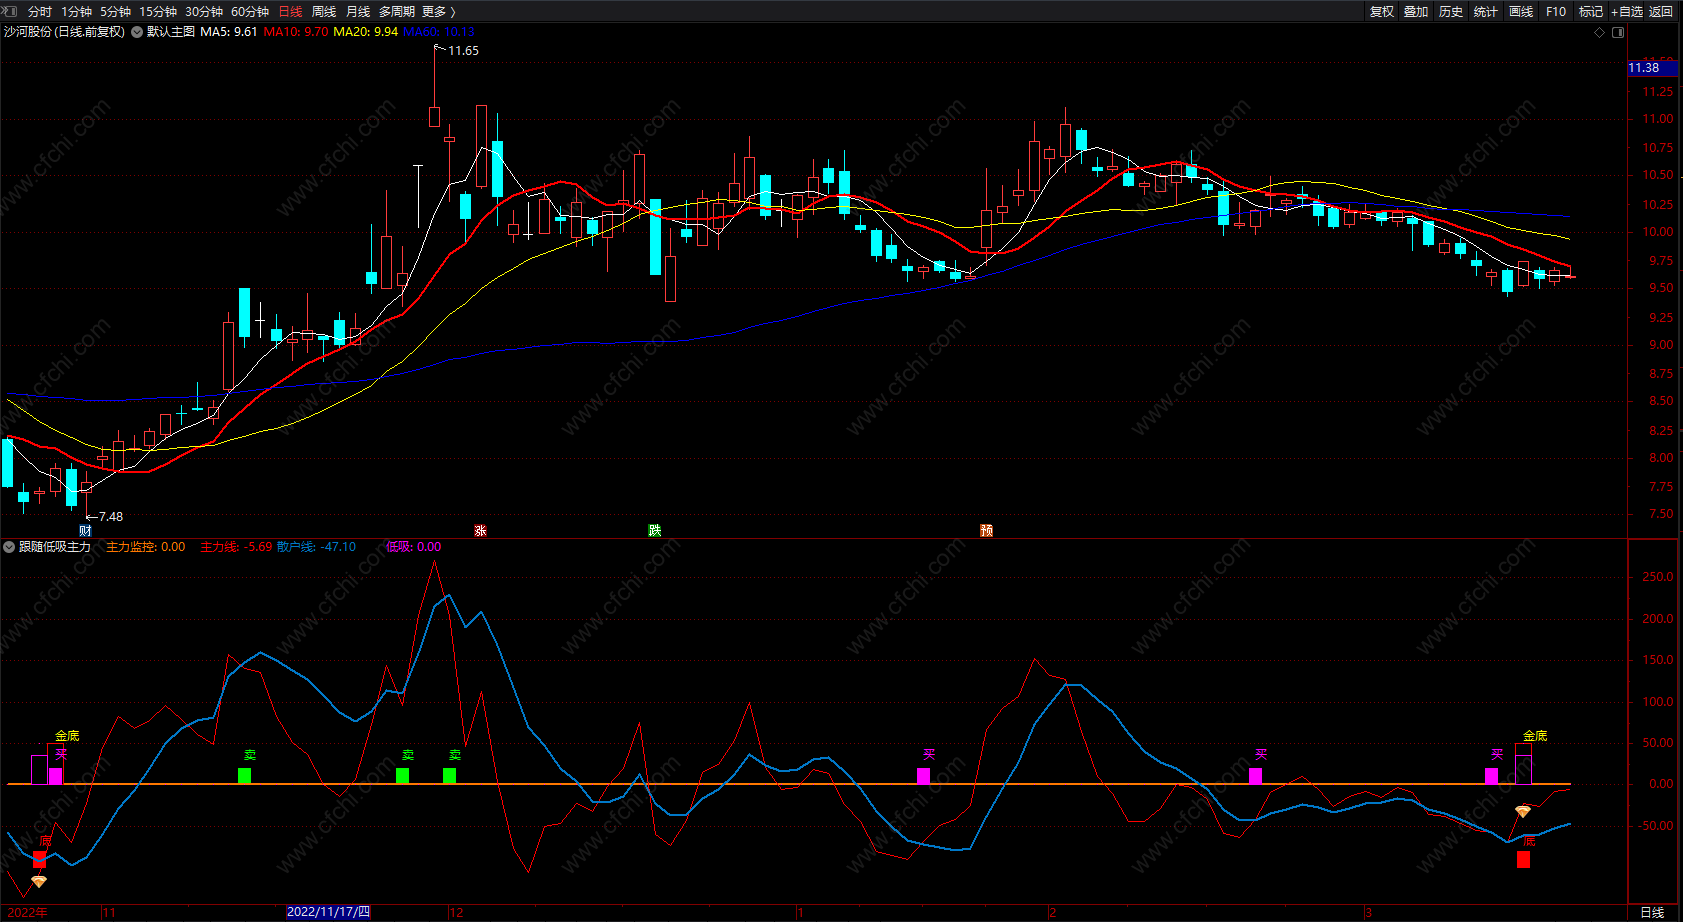Open the 画线 drawing tools
Image resolution: width=1683 pixels, height=922 pixels.
[x=1521, y=11]
